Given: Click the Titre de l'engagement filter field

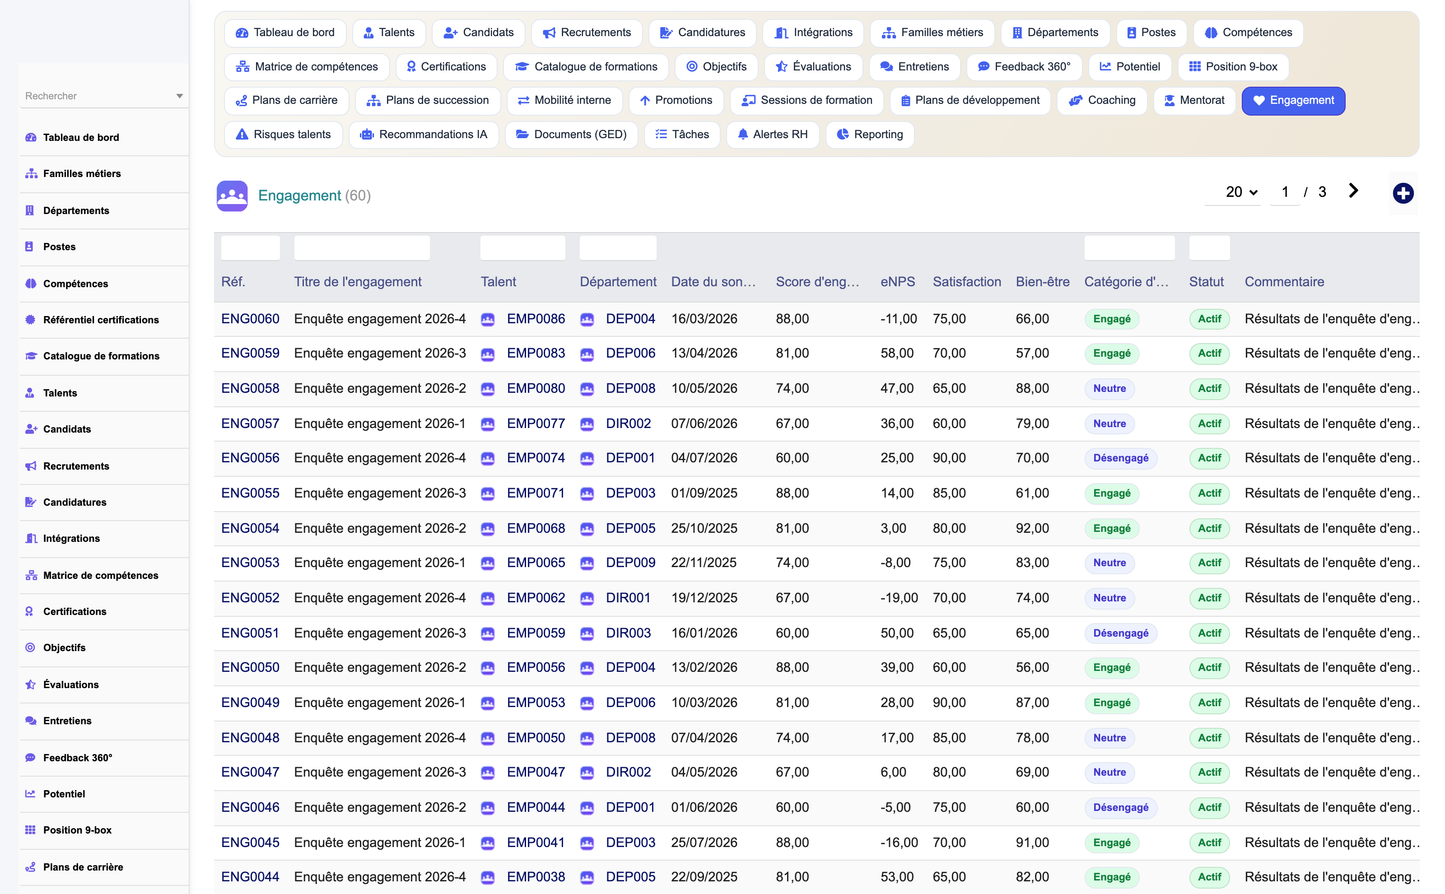Looking at the screenshot, I should tap(362, 248).
